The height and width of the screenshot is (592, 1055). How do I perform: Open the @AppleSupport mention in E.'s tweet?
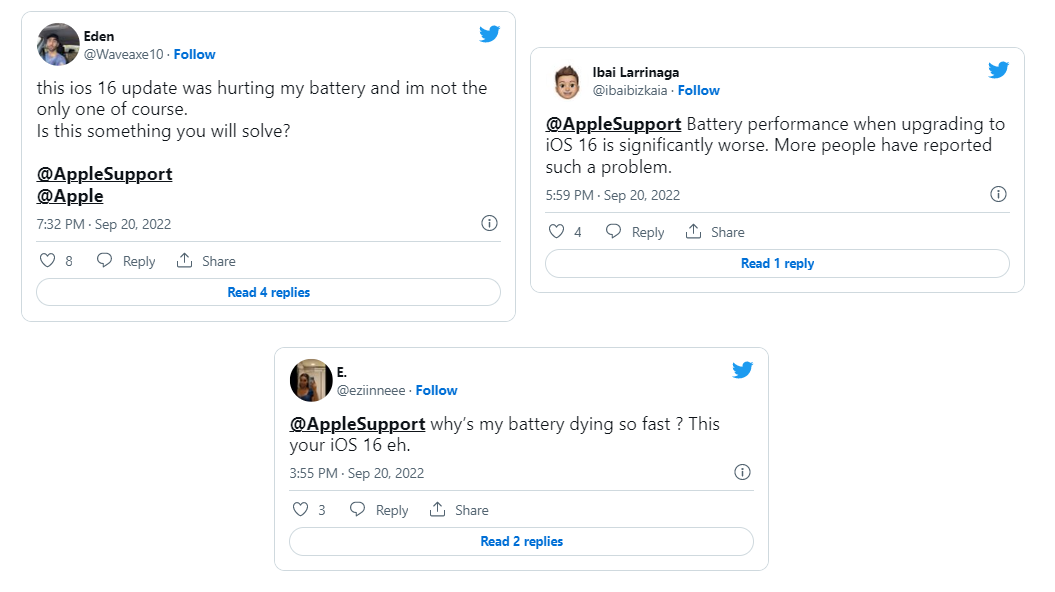(x=357, y=423)
